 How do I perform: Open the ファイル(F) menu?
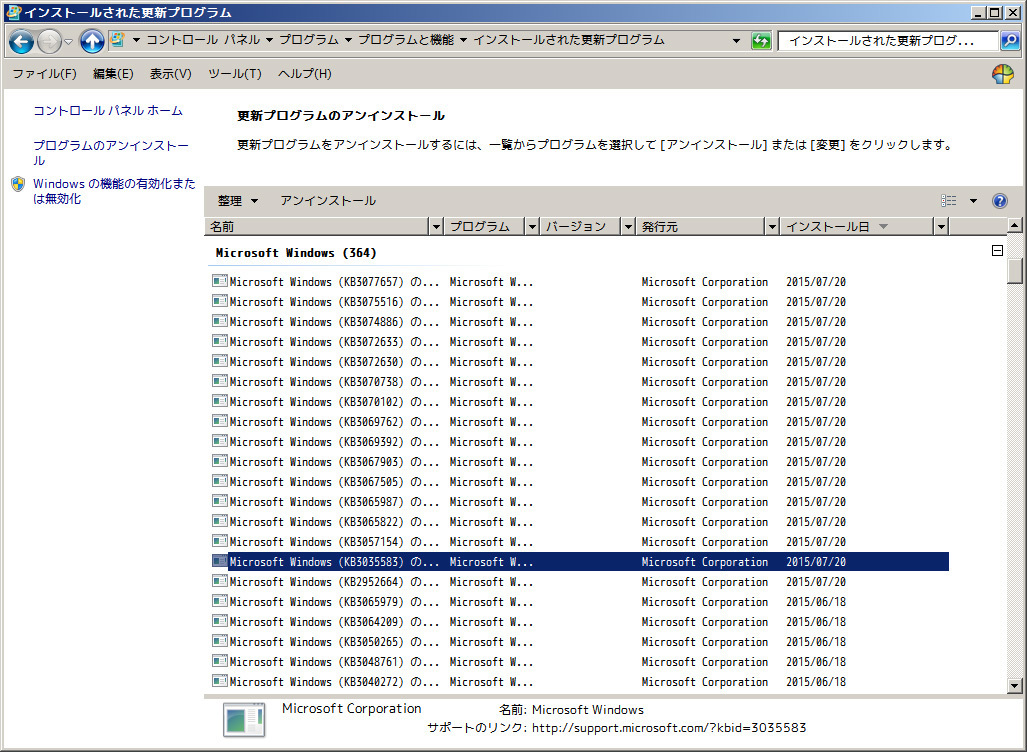pyautogui.click(x=45, y=74)
